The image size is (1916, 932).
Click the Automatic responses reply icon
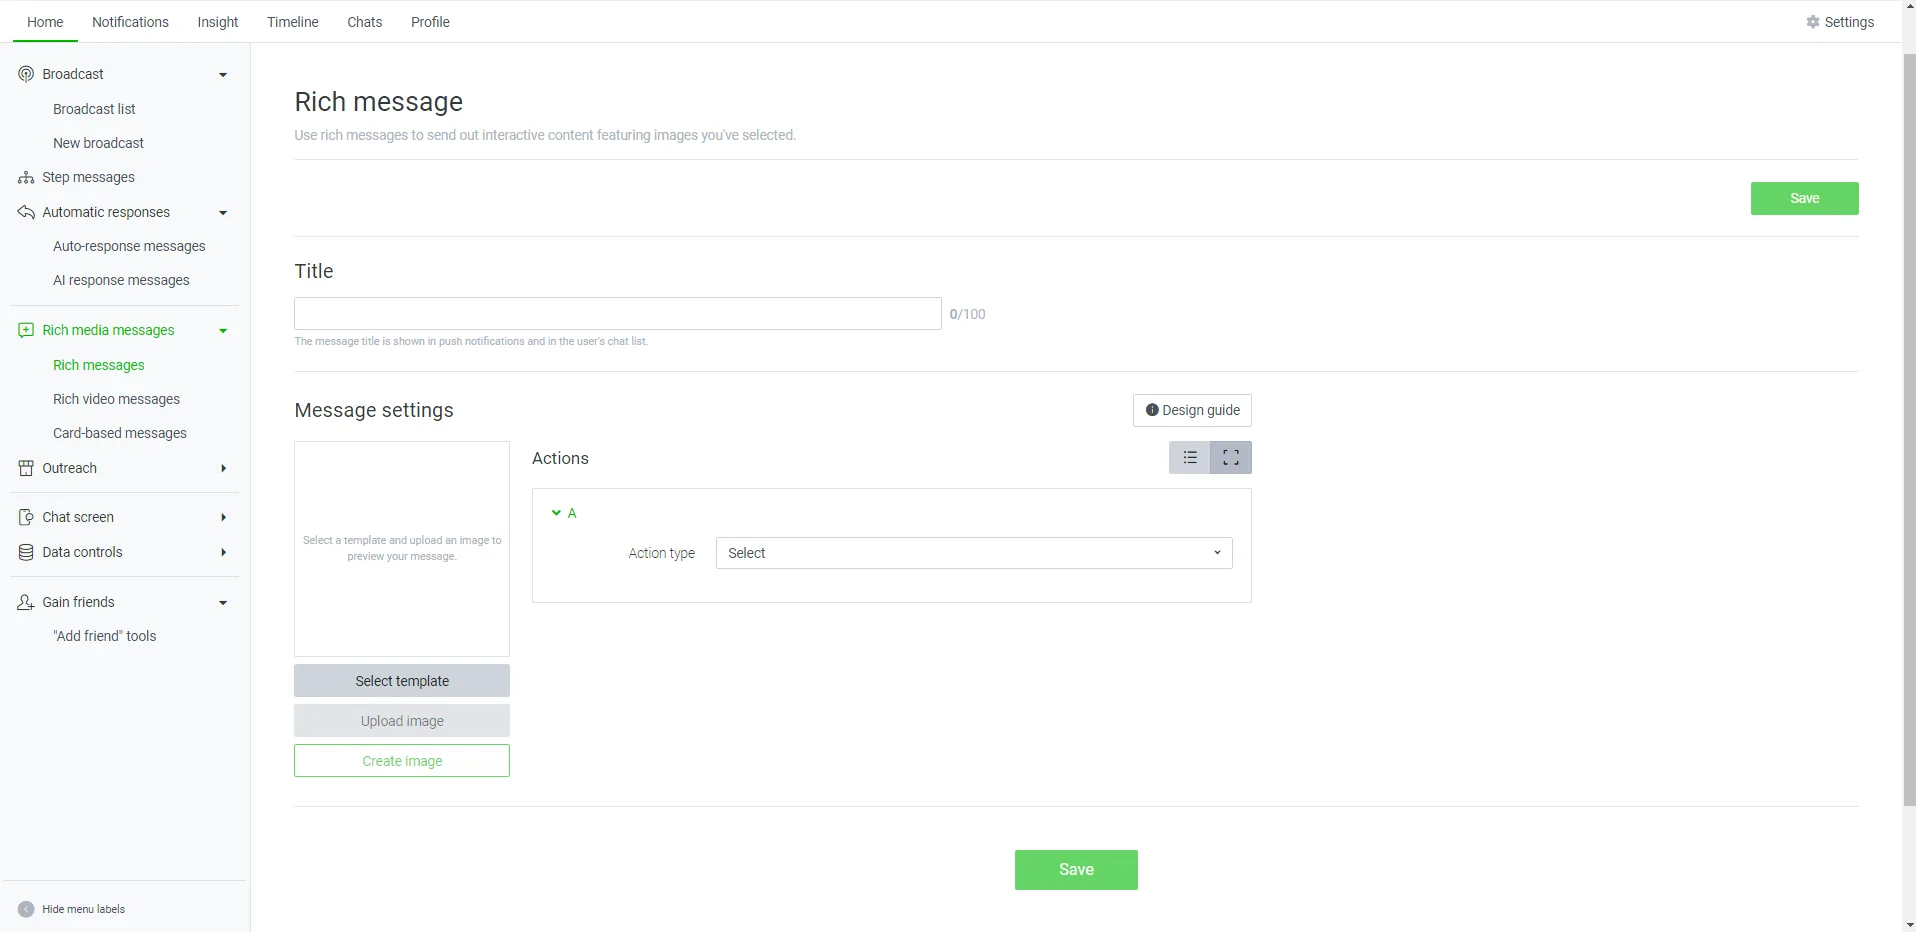tap(26, 212)
